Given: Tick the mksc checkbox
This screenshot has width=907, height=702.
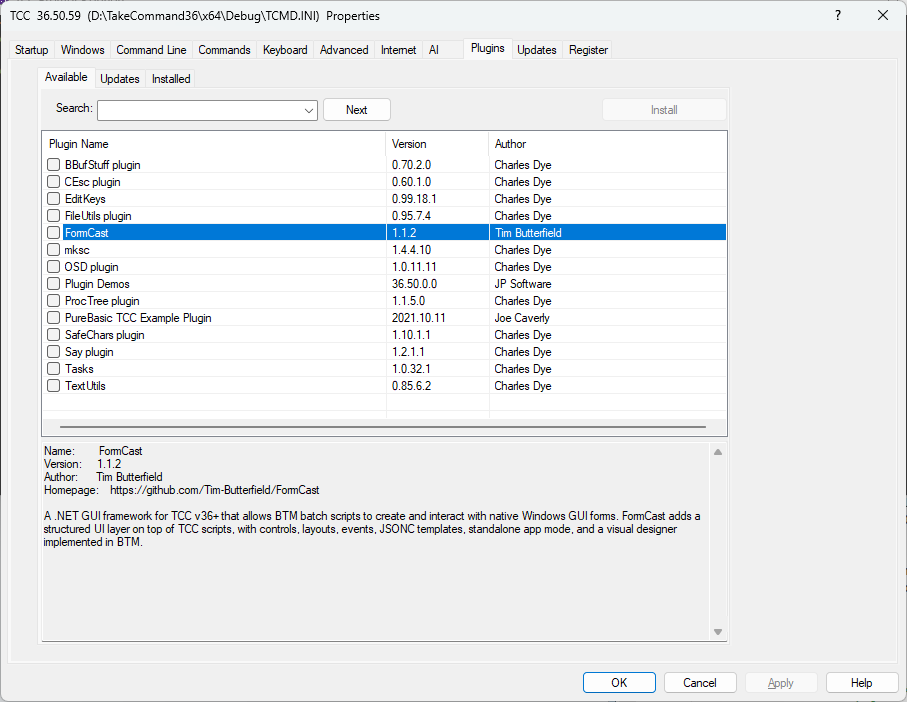Looking at the screenshot, I should tap(53, 250).
